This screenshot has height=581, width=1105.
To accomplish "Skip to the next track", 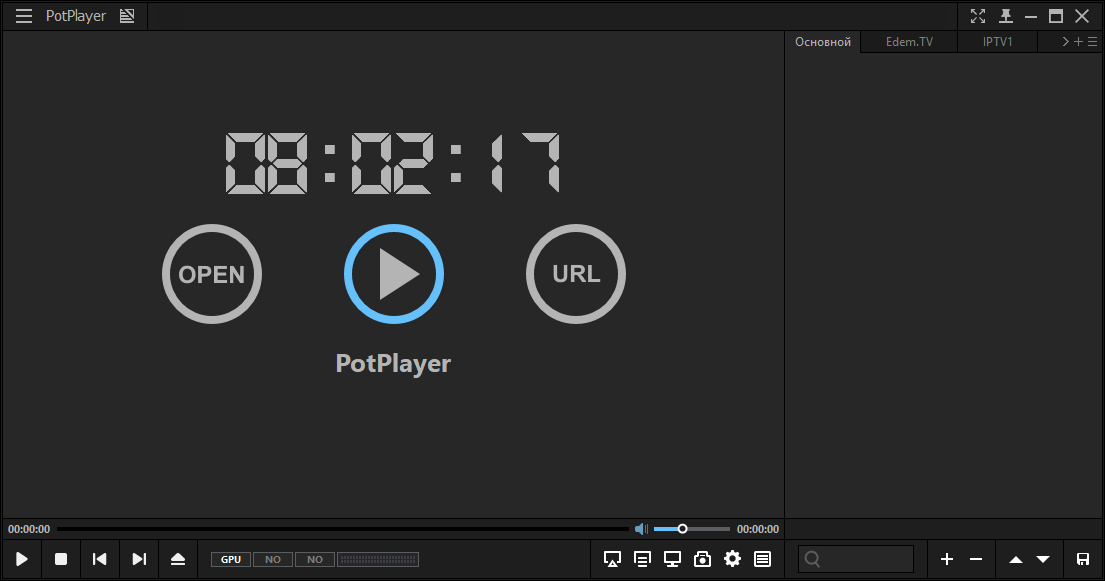I will 140,559.
